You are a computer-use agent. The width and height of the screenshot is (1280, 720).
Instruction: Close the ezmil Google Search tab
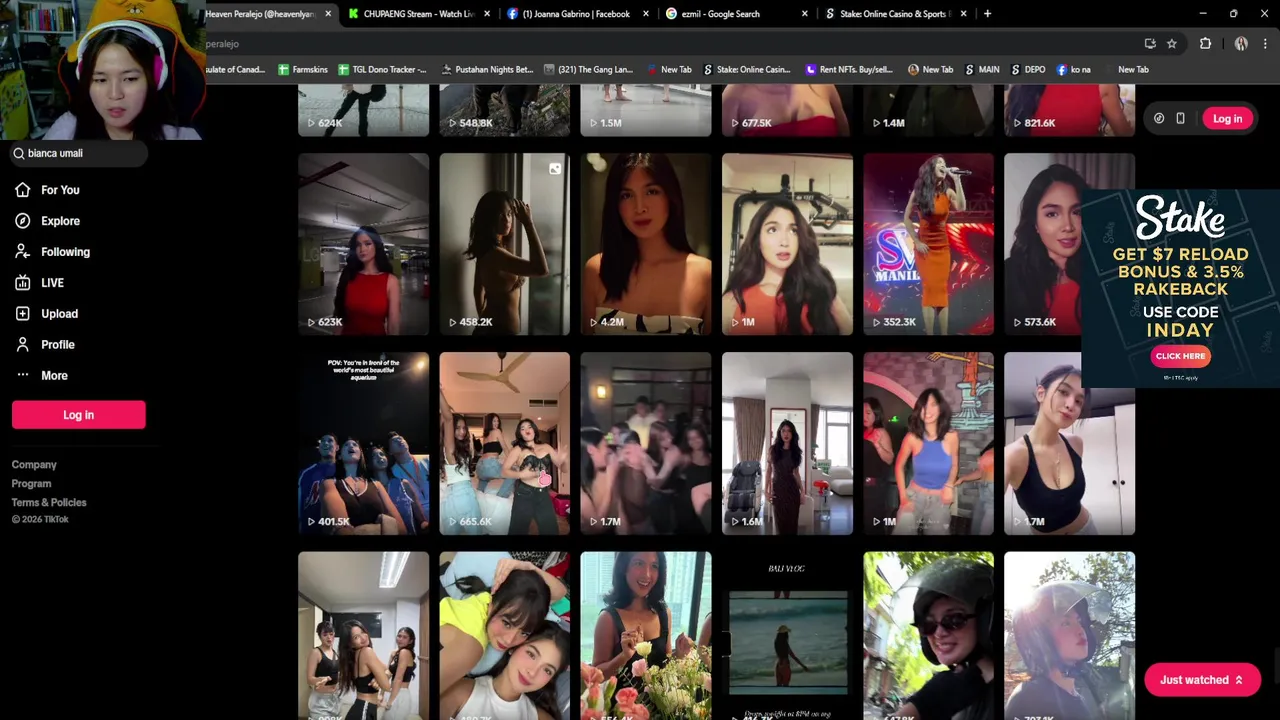tap(805, 14)
